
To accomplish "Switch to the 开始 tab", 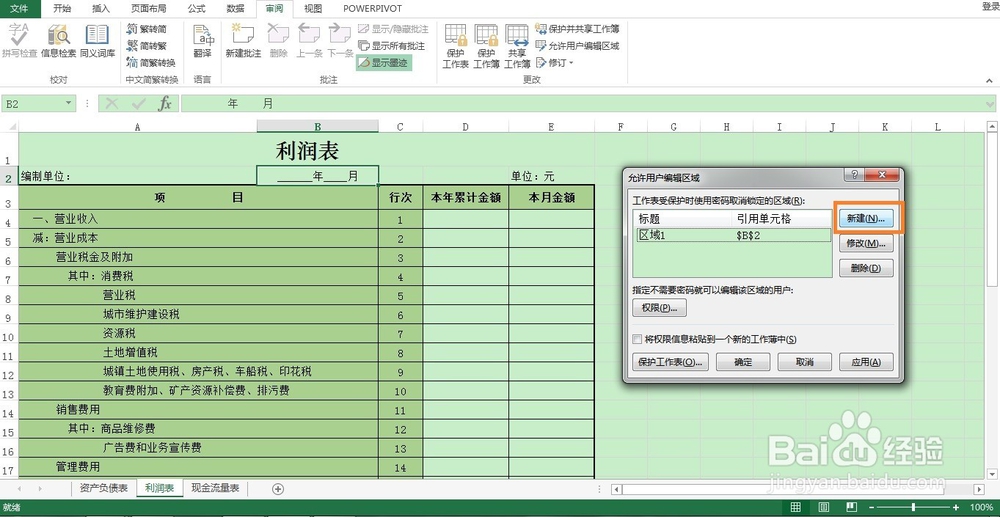I will [x=62, y=8].
